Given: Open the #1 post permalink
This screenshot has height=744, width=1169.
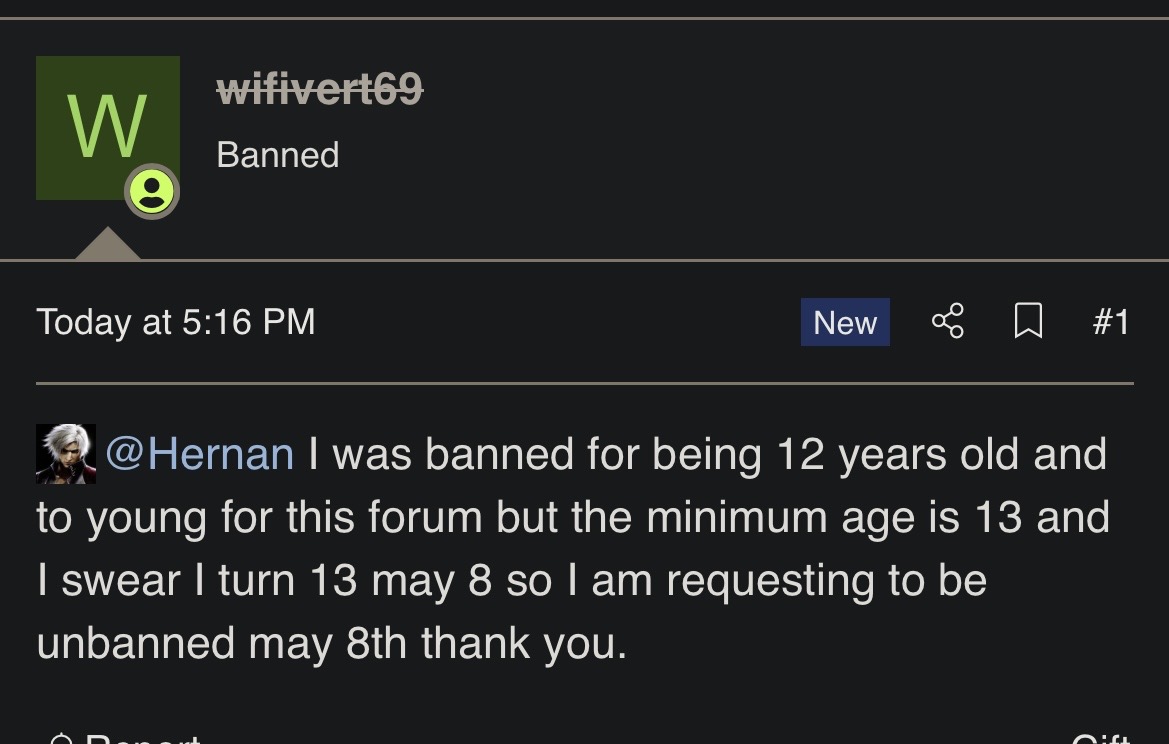Looking at the screenshot, I should [x=1110, y=322].
